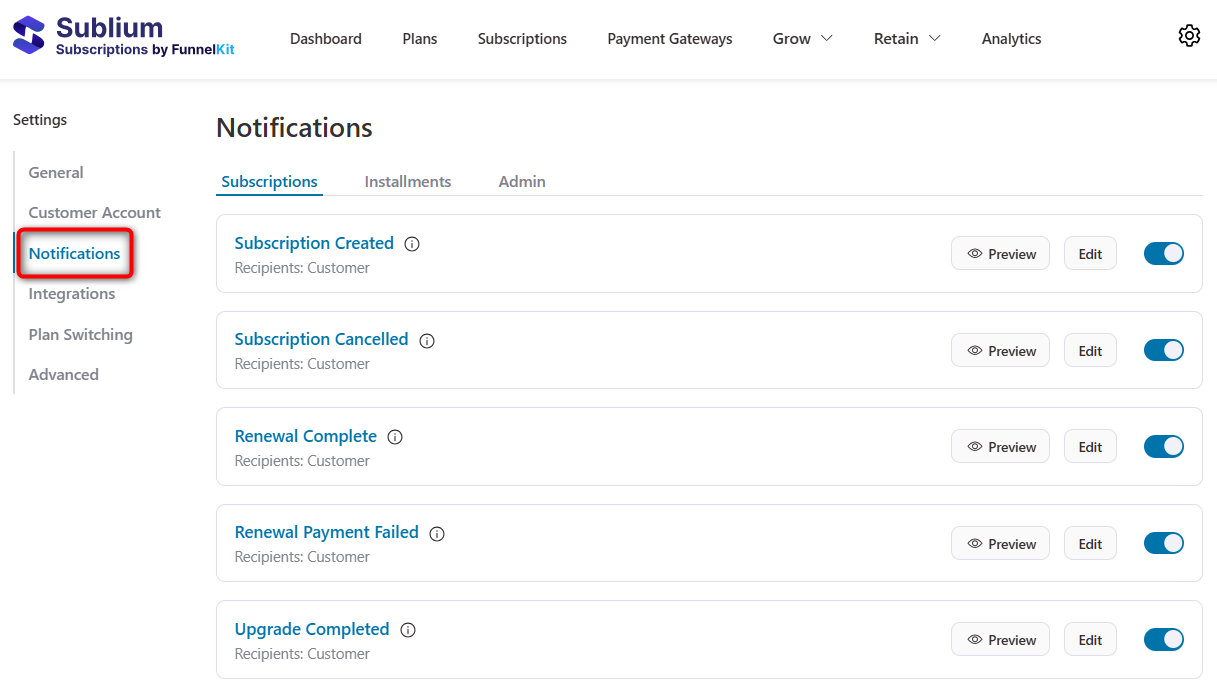Open Integrations settings
Image resolution: width=1217 pixels, height=694 pixels.
[72, 294]
